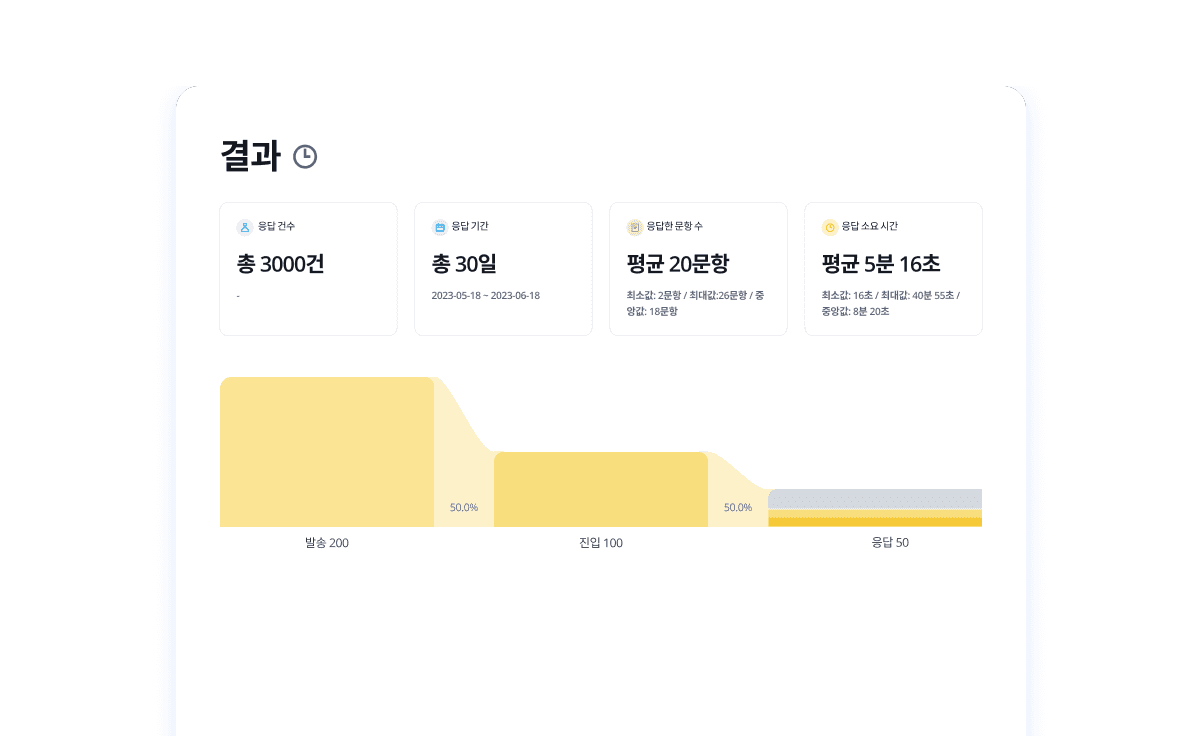
Task: Click the first 50.0% conversion label
Action: coord(463,507)
